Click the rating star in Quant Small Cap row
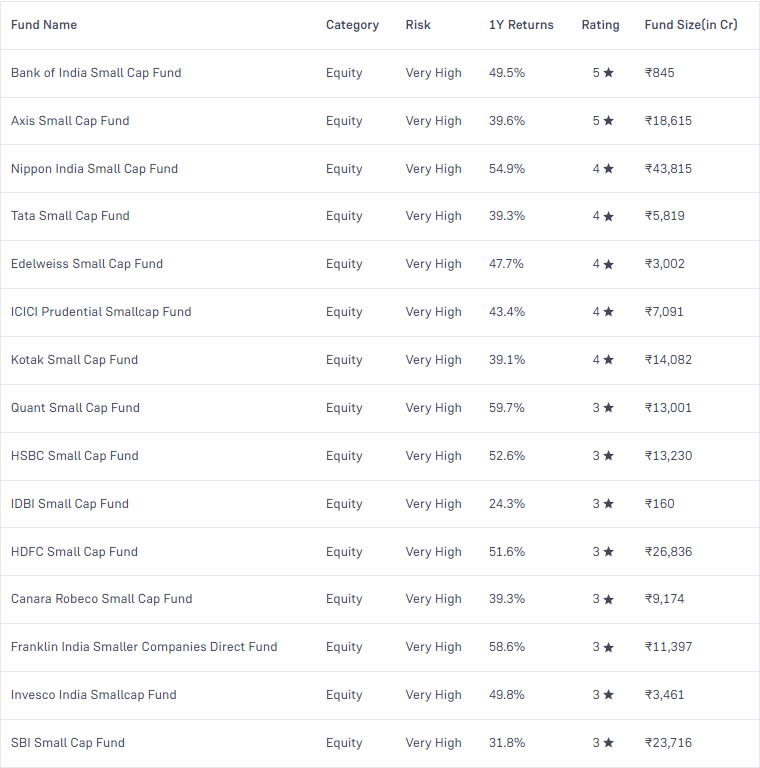The height and width of the screenshot is (768, 760). click(608, 408)
